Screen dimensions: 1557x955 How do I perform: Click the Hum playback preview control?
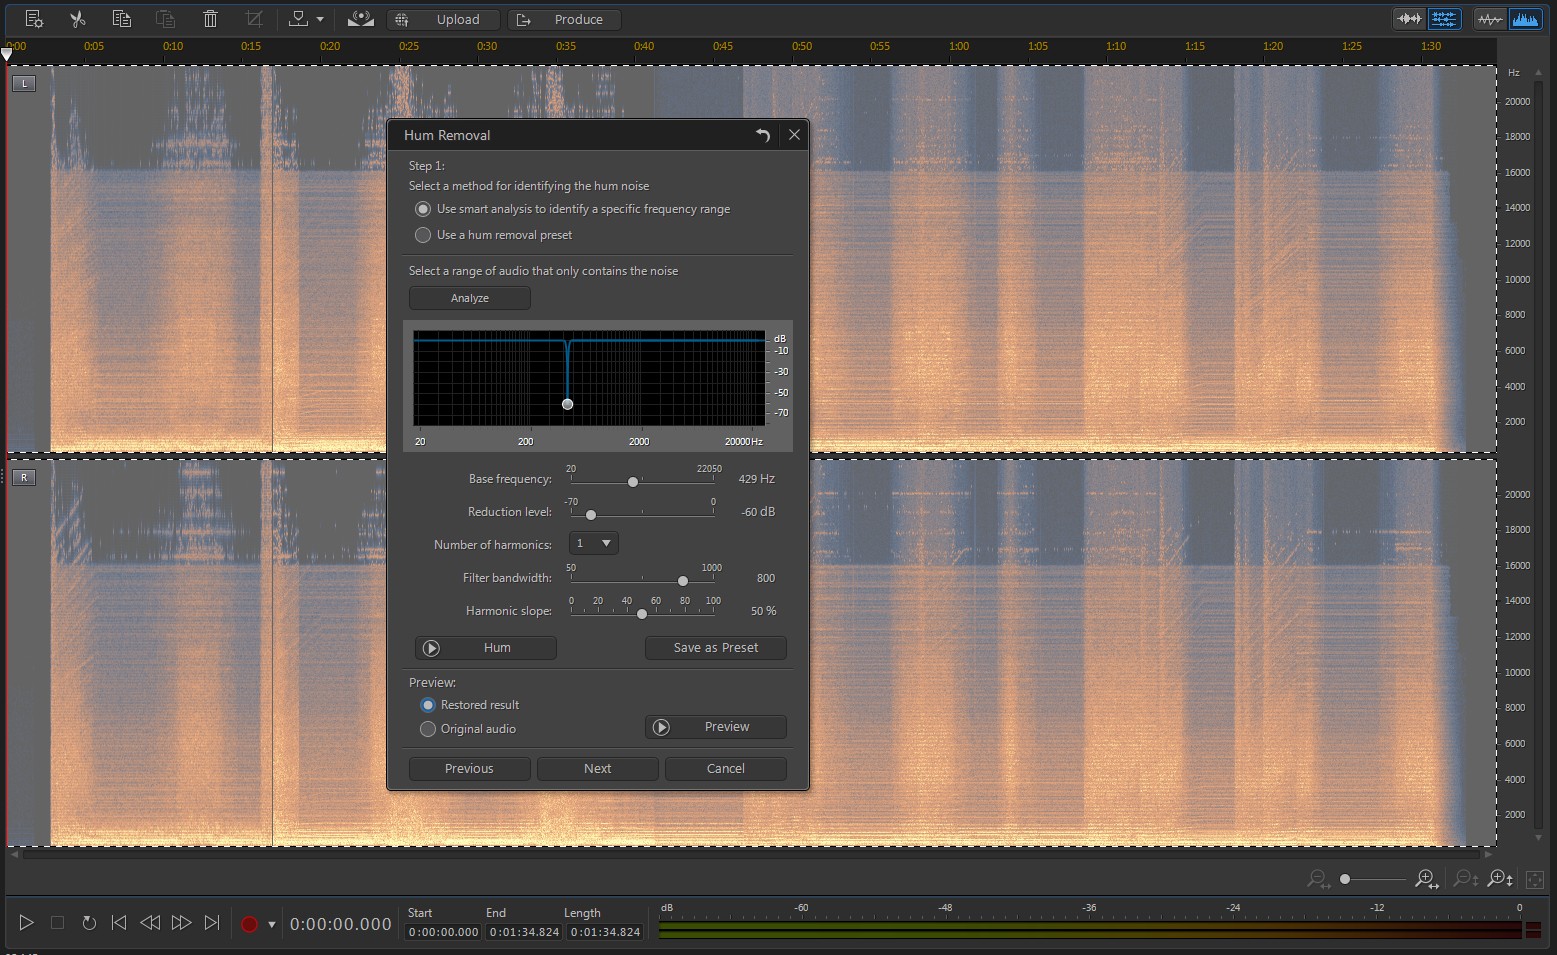[485, 647]
